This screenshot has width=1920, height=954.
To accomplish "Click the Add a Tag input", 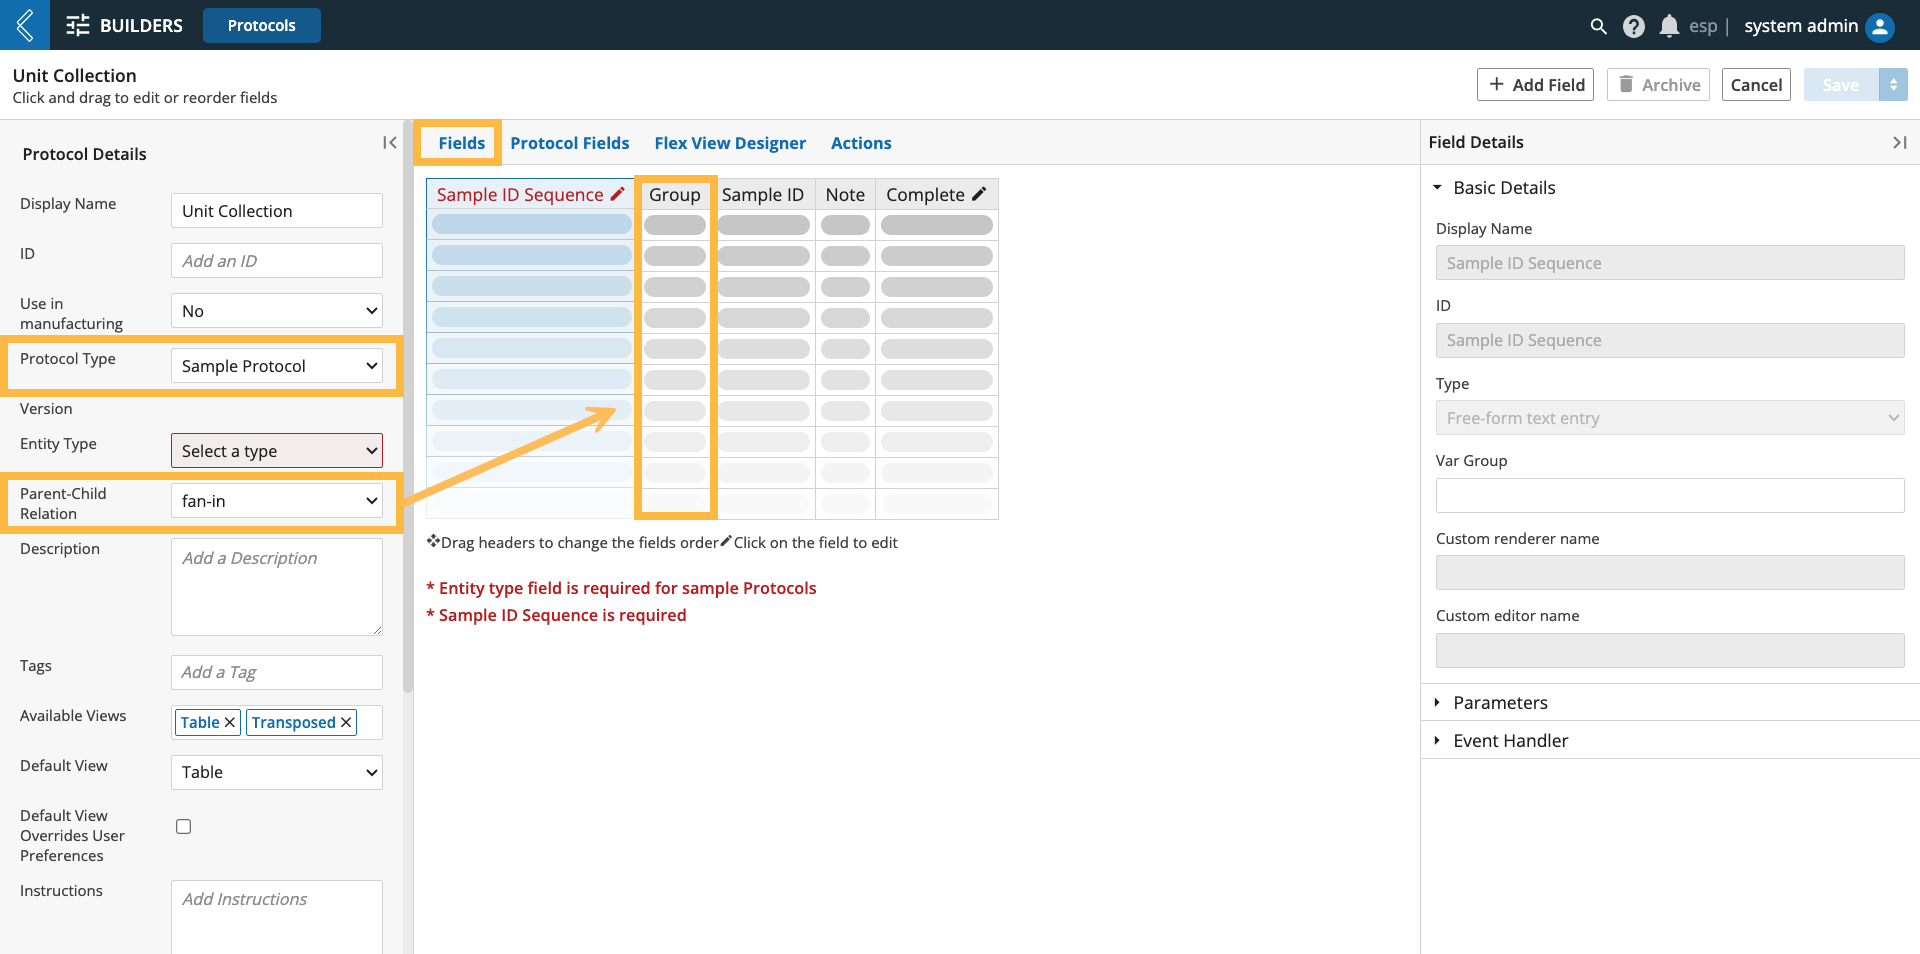I will pos(277,672).
